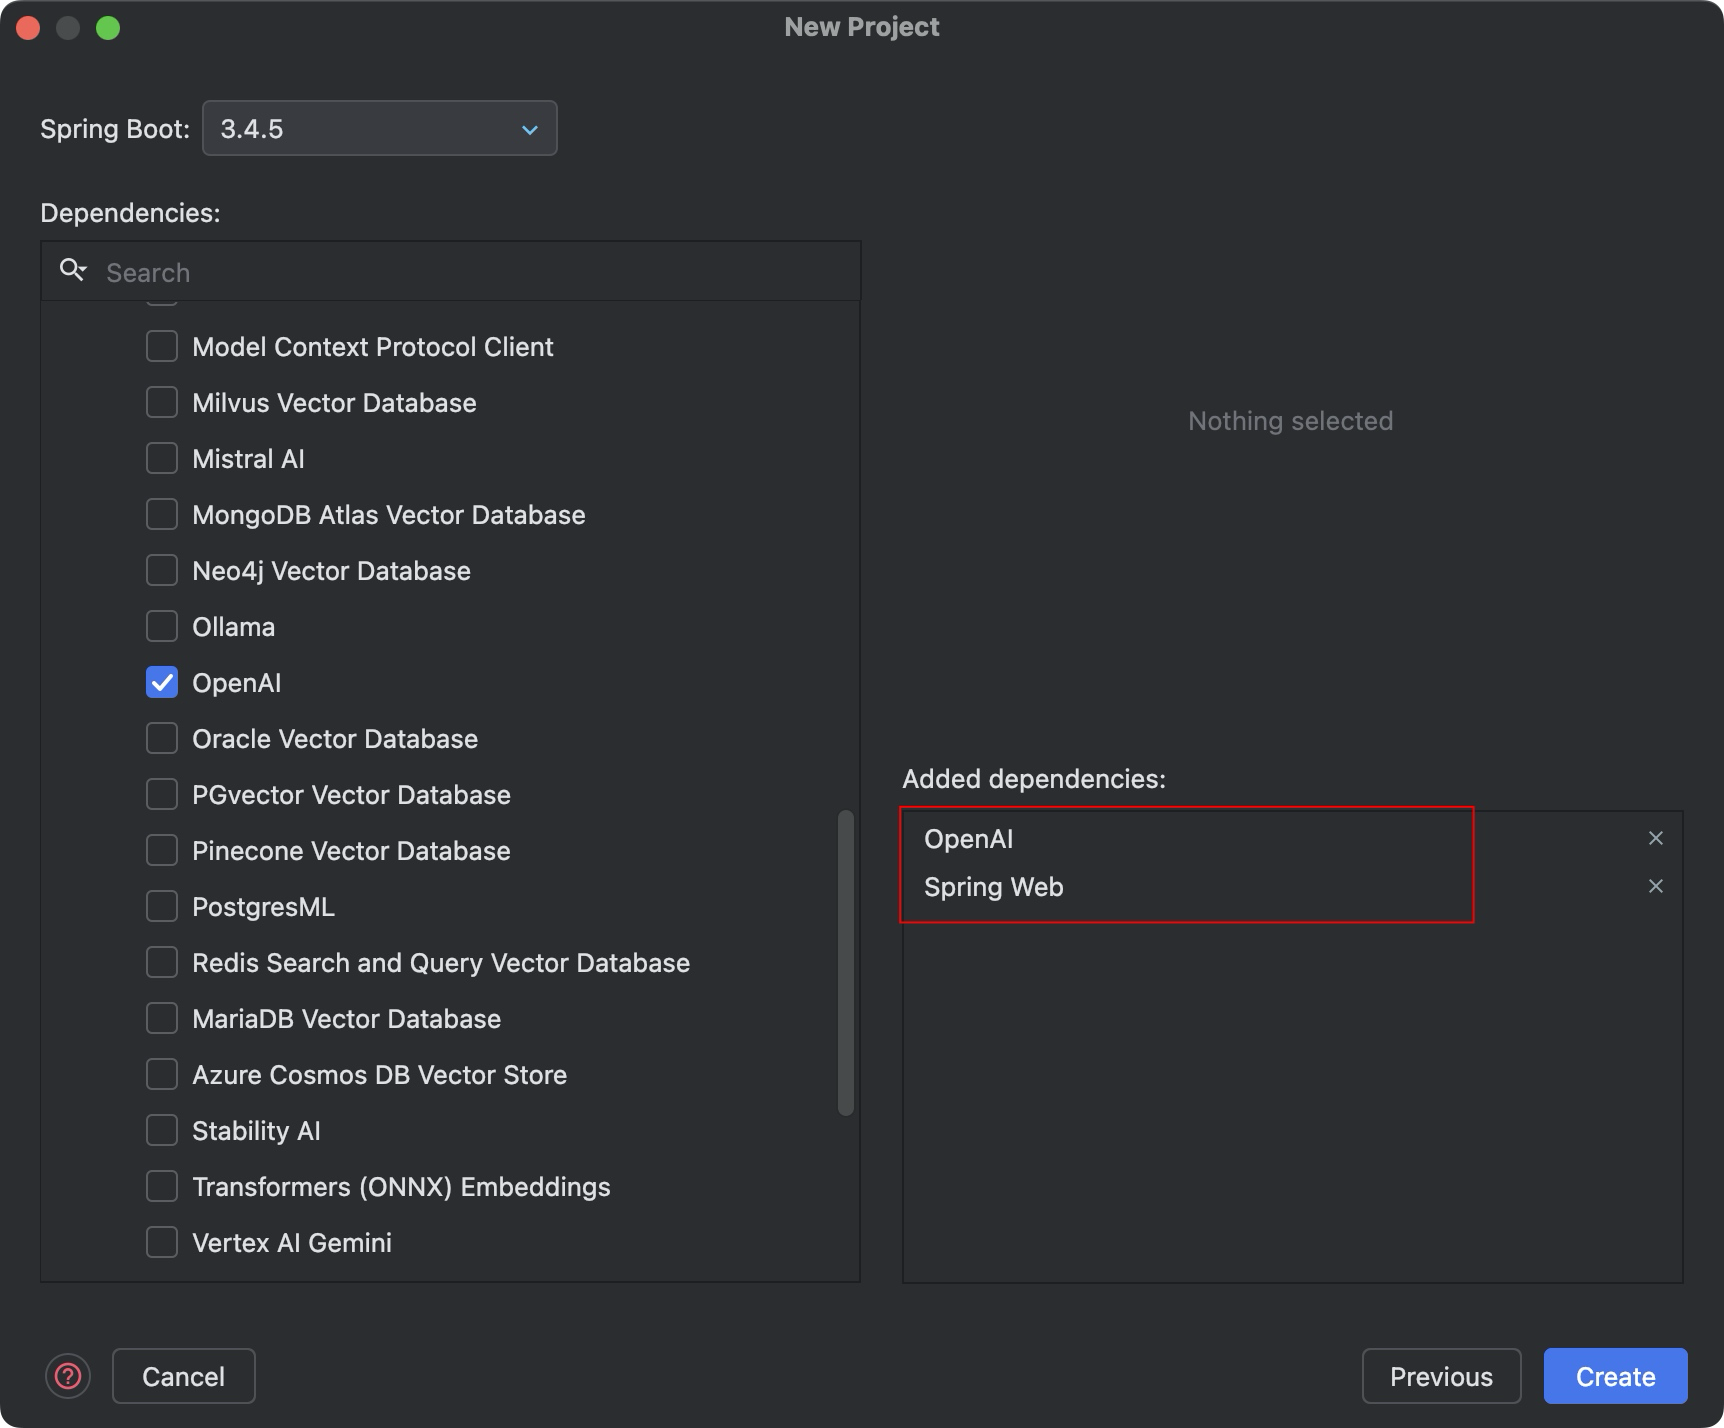This screenshot has height=1428, width=1724.
Task: Enable the Stability AI dependency
Action: 161,1130
